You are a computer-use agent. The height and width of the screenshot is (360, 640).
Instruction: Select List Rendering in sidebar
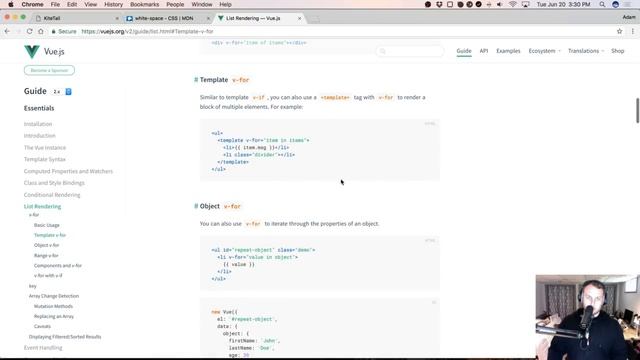(x=42, y=207)
